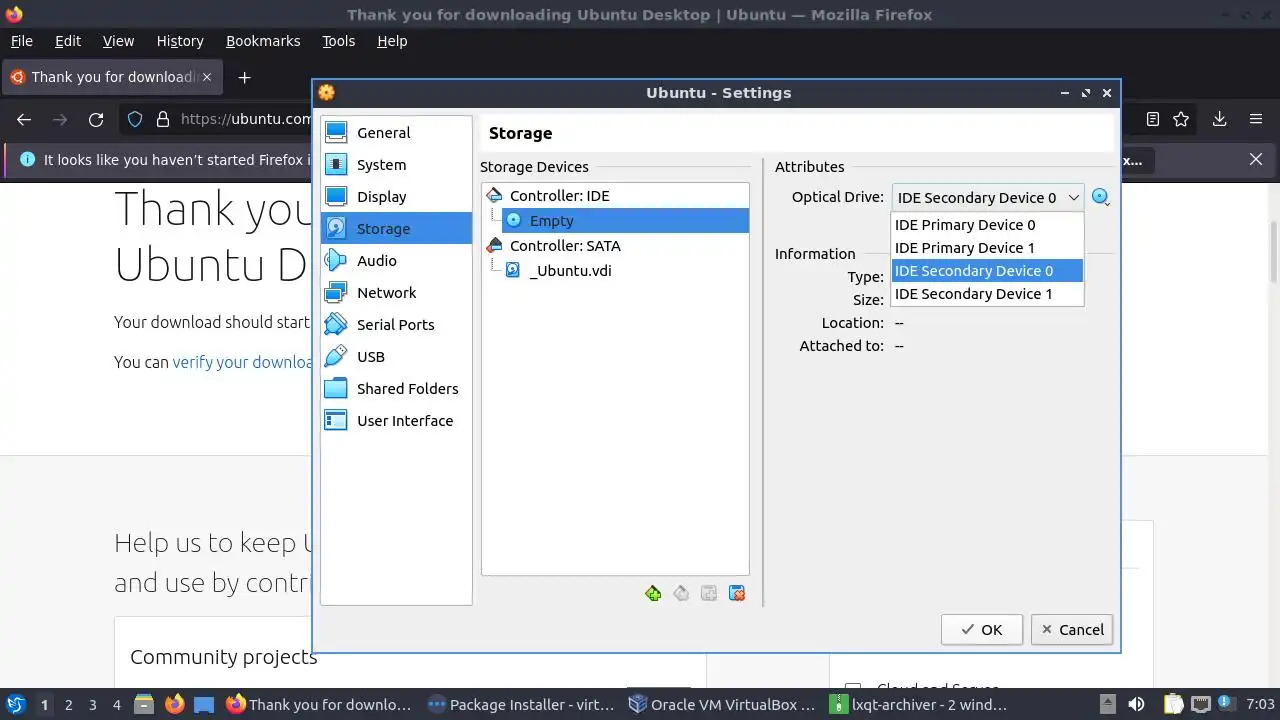1280x720 pixels.
Task: Choose IDE Secondary Device 0 option
Action: click(987, 271)
